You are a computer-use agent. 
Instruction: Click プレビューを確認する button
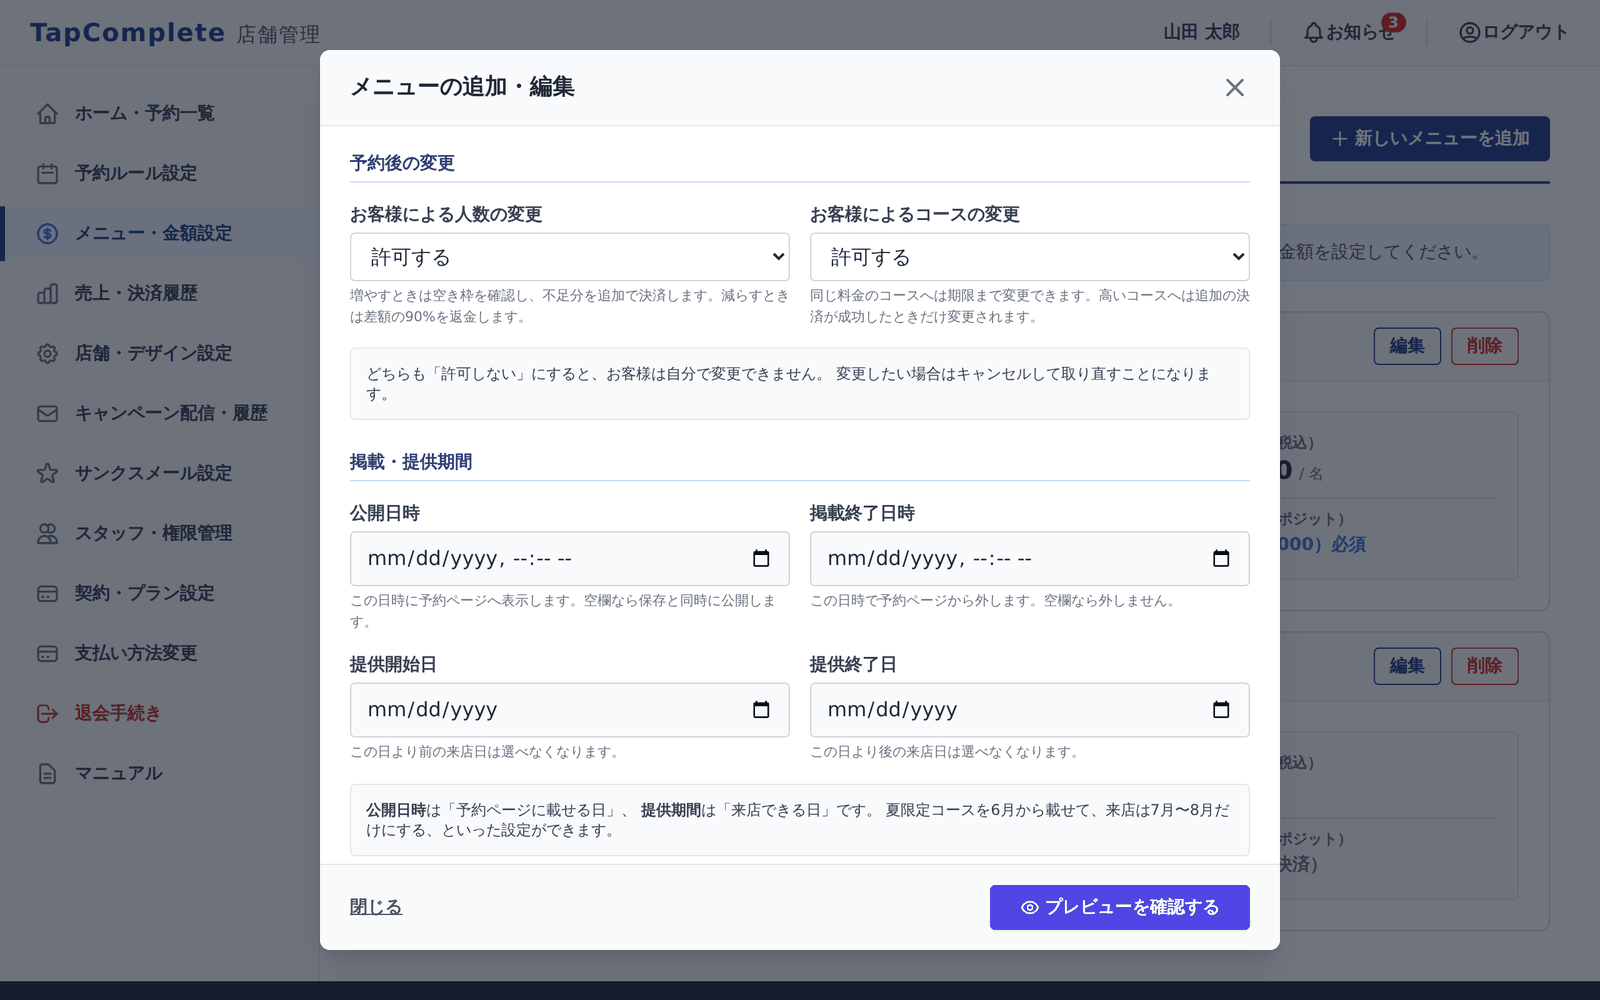(x=1120, y=907)
